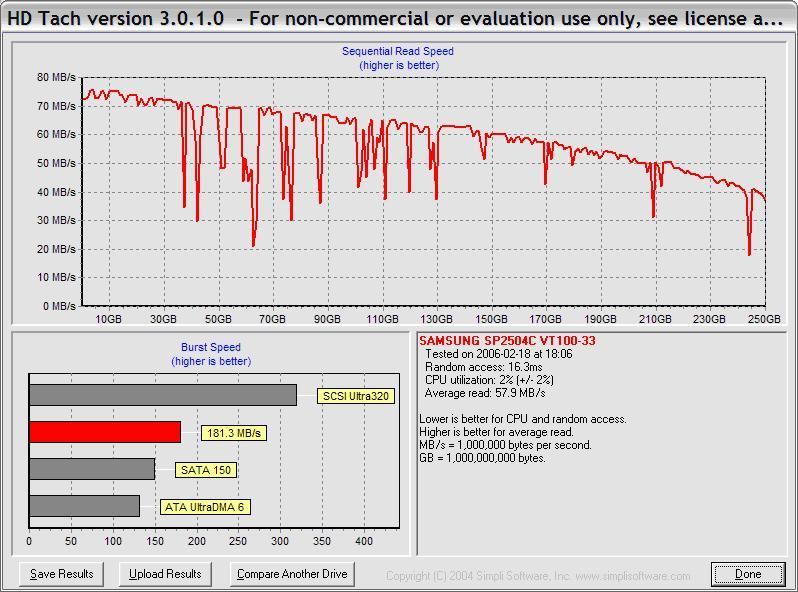The width and height of the screenshot is (798, 592).
Task: Click the CPU utilization: 2% line
Action: 489,380
